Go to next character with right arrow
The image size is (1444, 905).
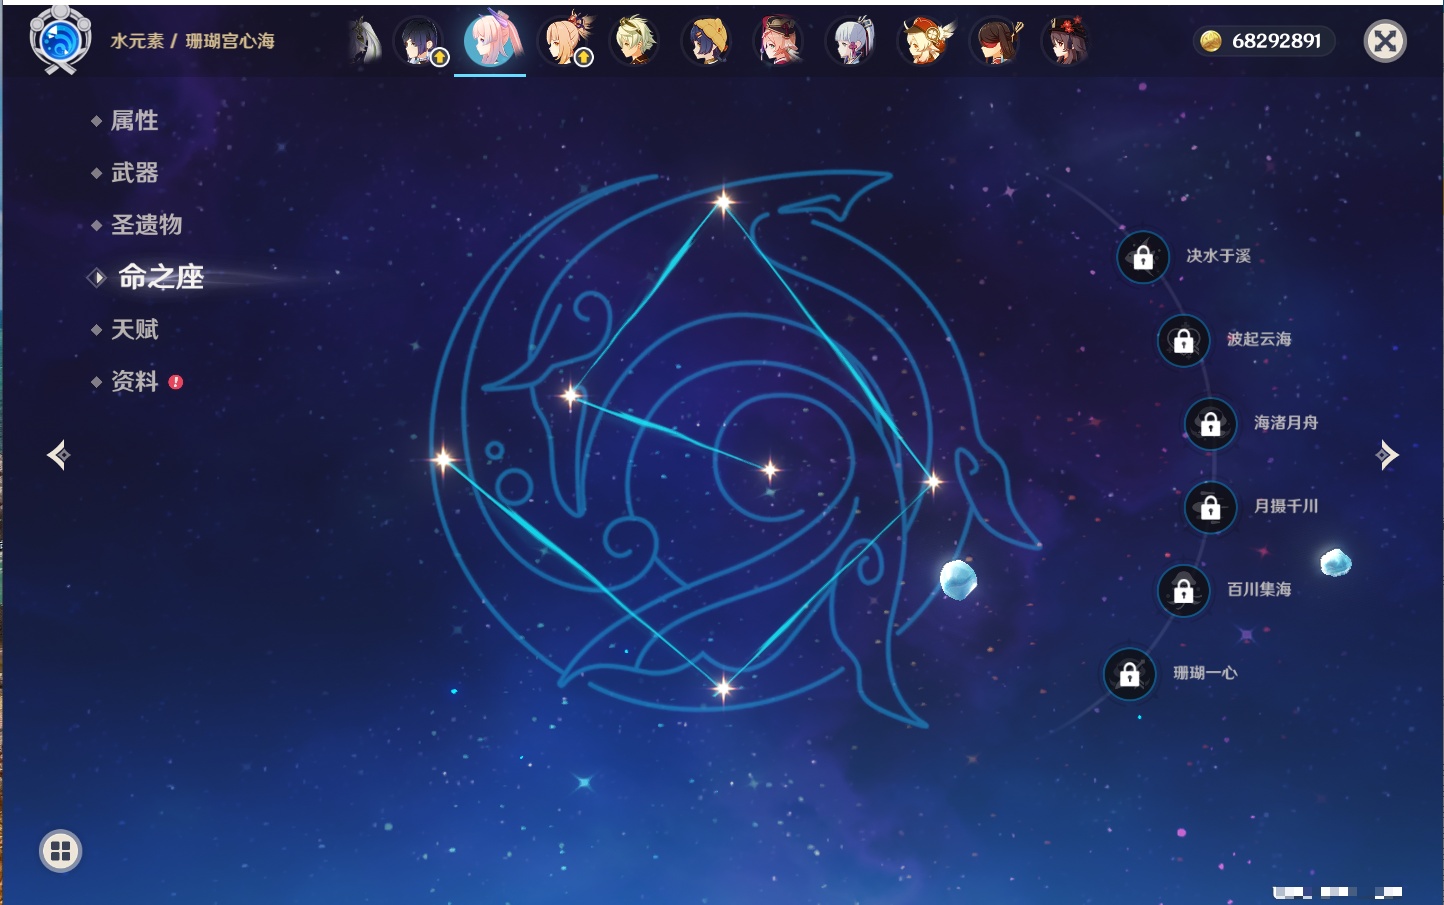pos(1387,455)
